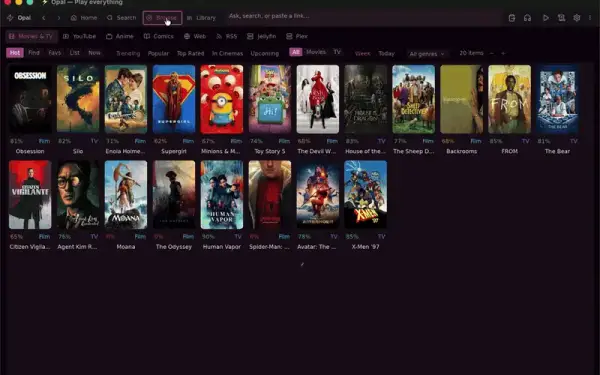Open the Silo poster
Viewport: 600px width, 375px height.
[78, 99]
